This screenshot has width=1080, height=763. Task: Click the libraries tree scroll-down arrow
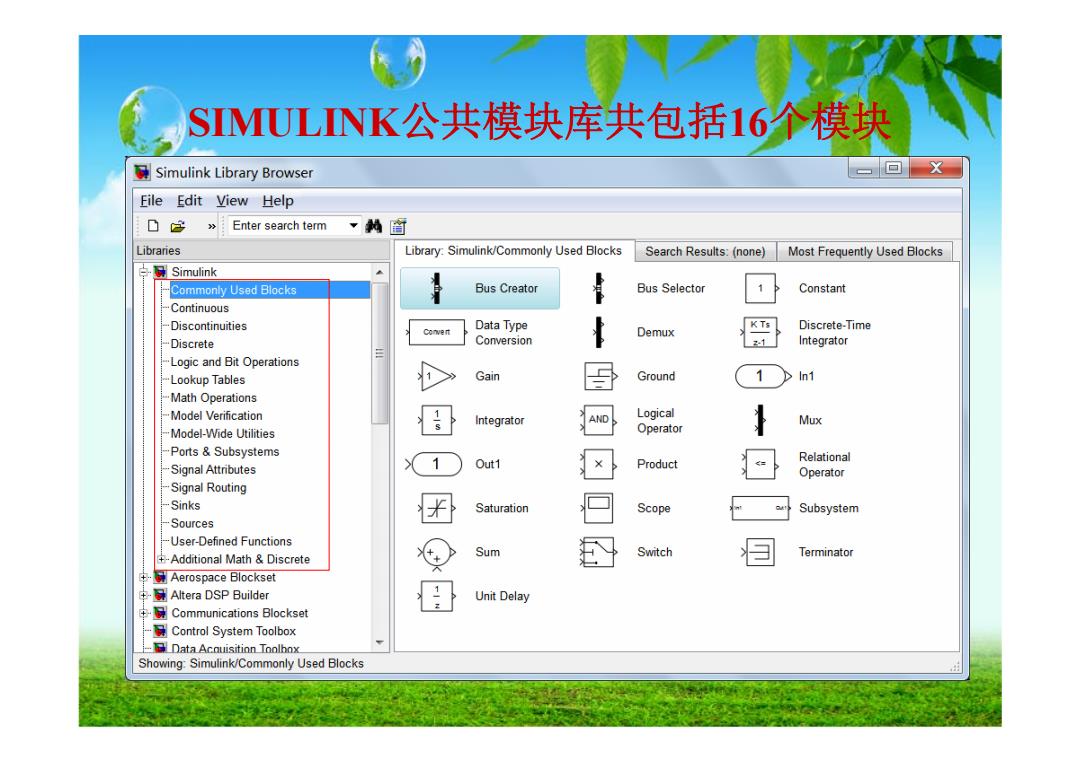380,642
